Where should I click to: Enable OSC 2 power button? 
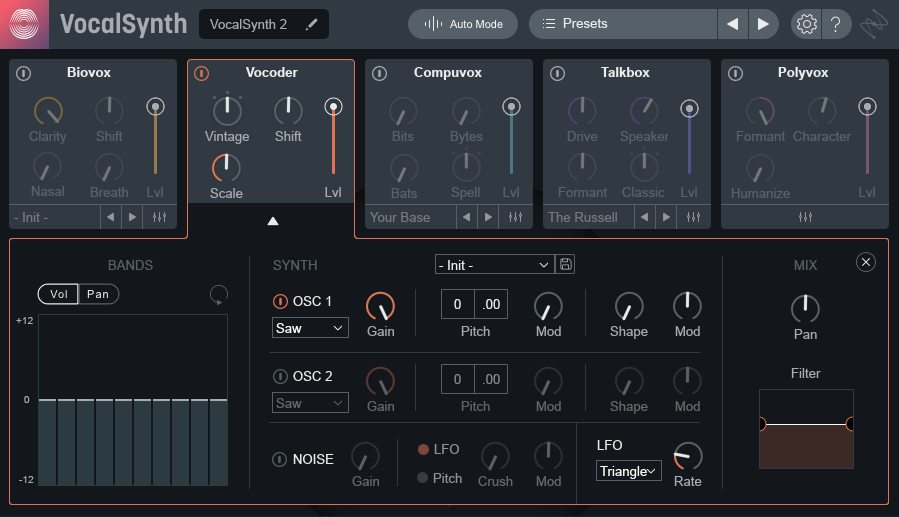point(280,377)
